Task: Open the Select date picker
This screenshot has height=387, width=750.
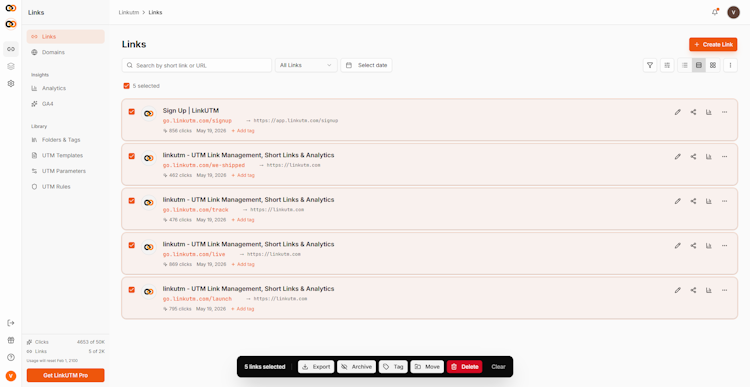Action: [x=366, y=65]
